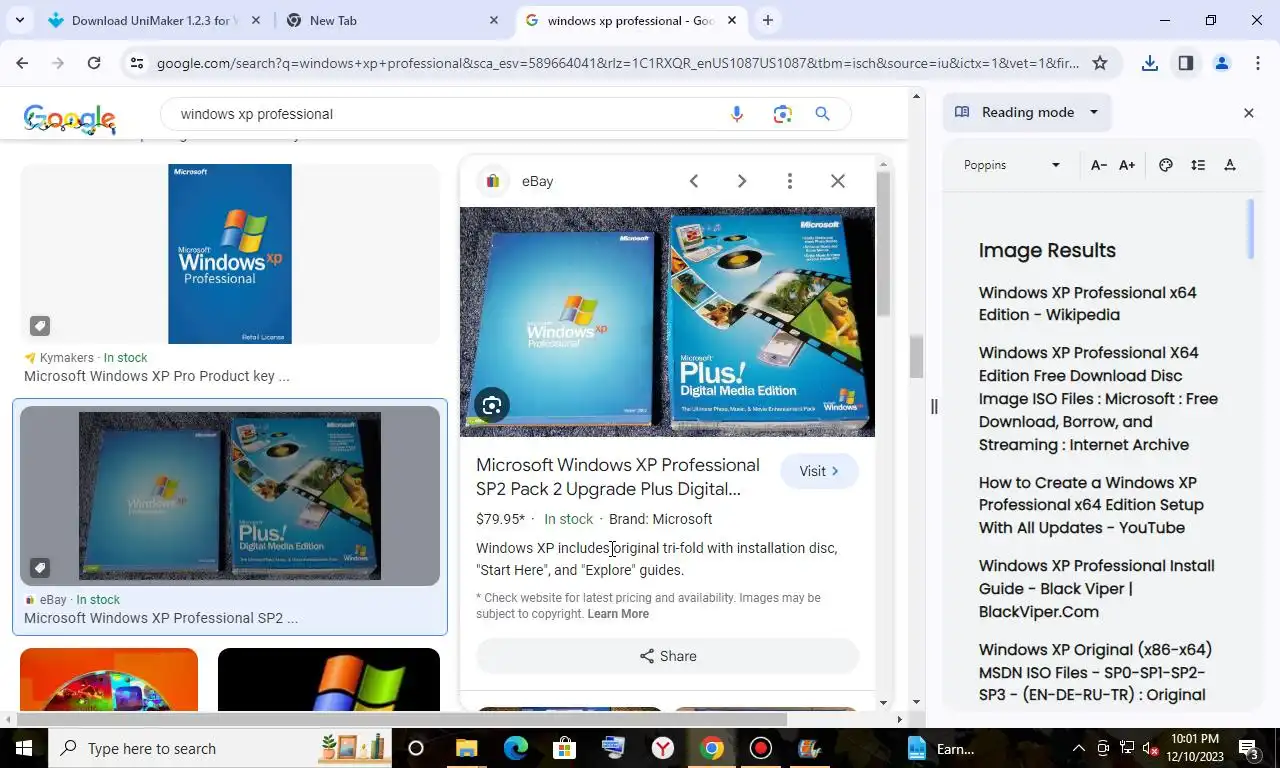Open eBay panel three-dot options
The image size is (1280, 768).
click(790, 181)
